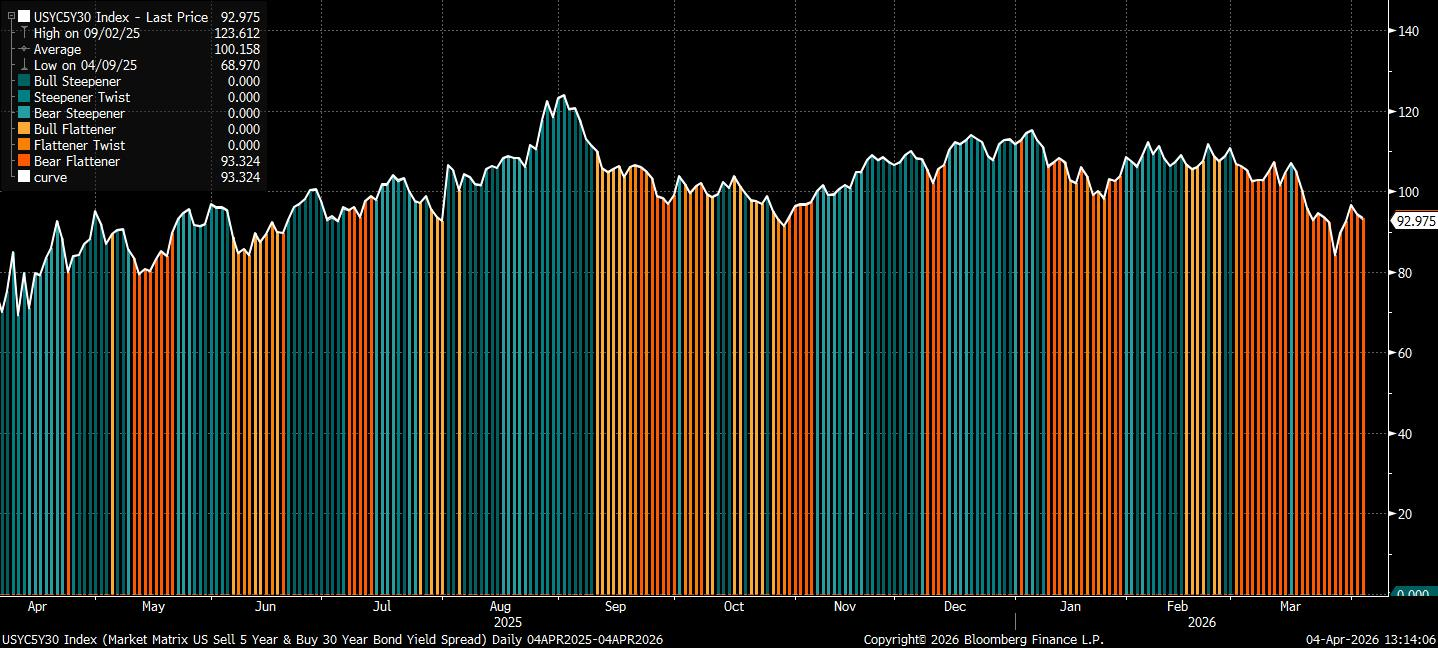Click the Jan month label on x-axis
The height and width of the screenshot is (648, 1438).
pos(1070,606)
